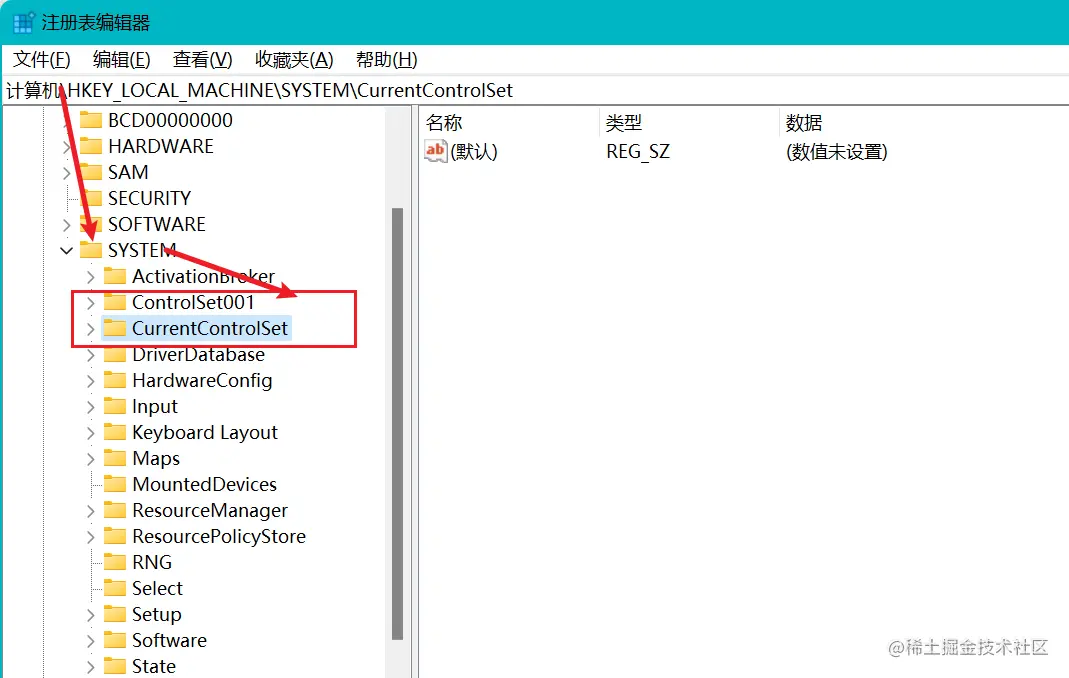This screenshot has width=1069, height=678.
Task: Collapse the SYSTEM key
Action: coord(66,250)
